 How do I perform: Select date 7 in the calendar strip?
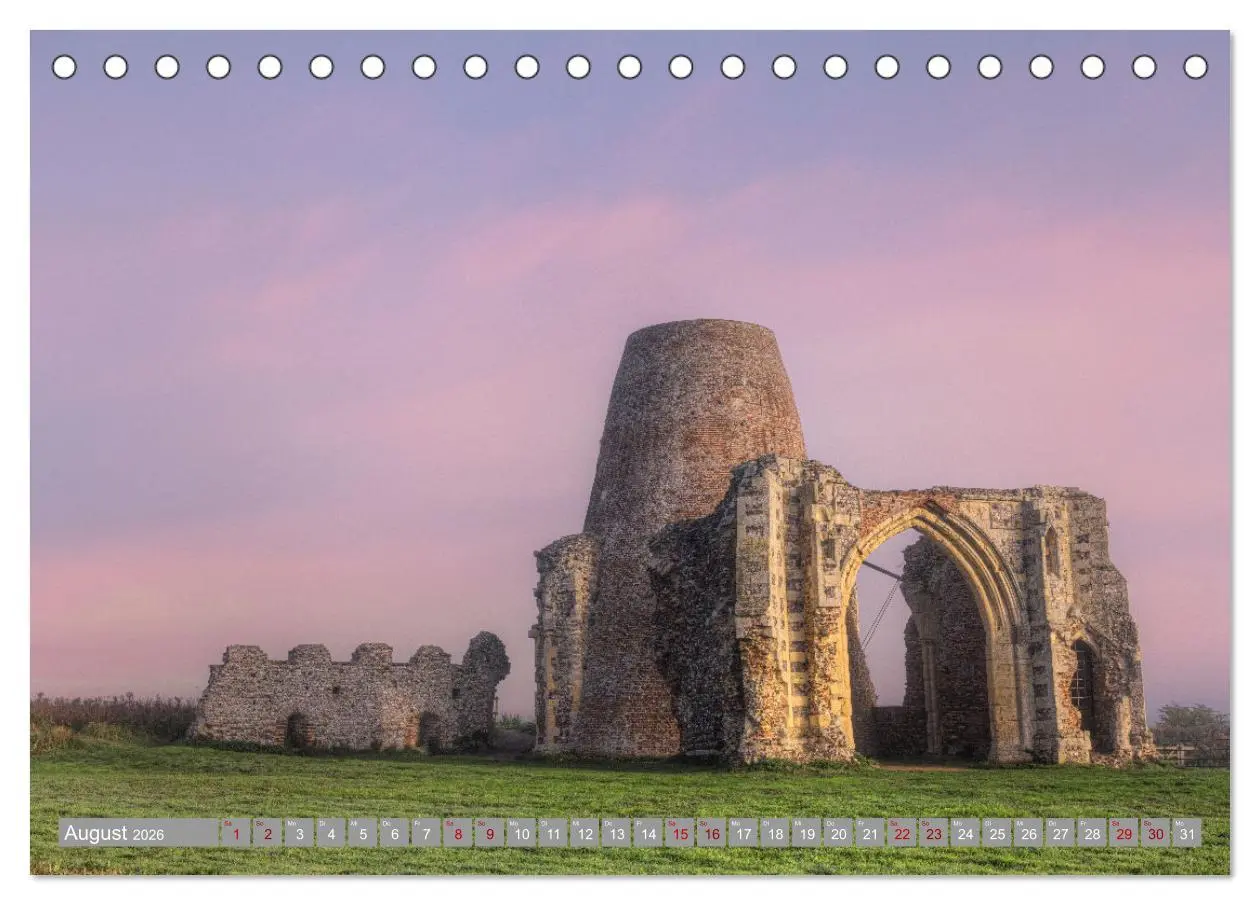pyautogui.click(x=426, y=833)
